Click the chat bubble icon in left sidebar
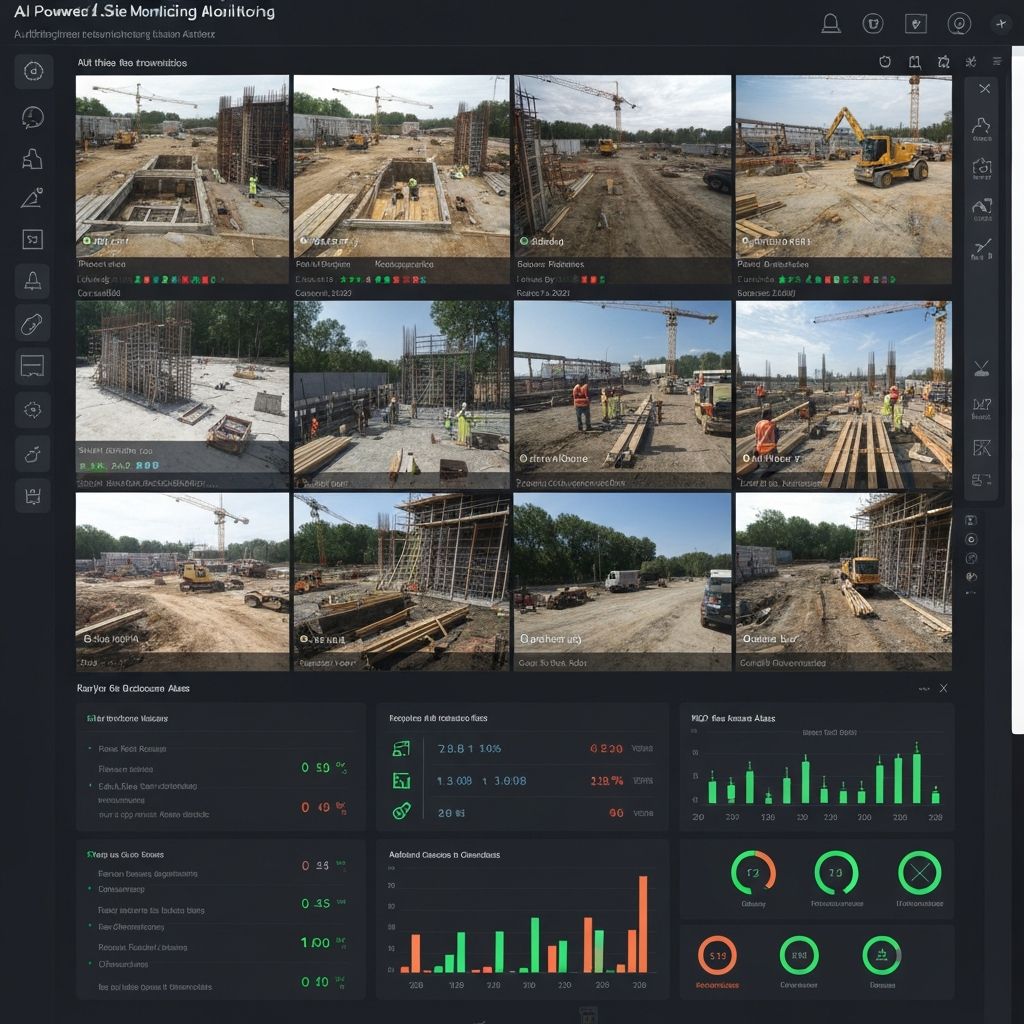Screen dimensions: 1024x1024 (32, 117)
